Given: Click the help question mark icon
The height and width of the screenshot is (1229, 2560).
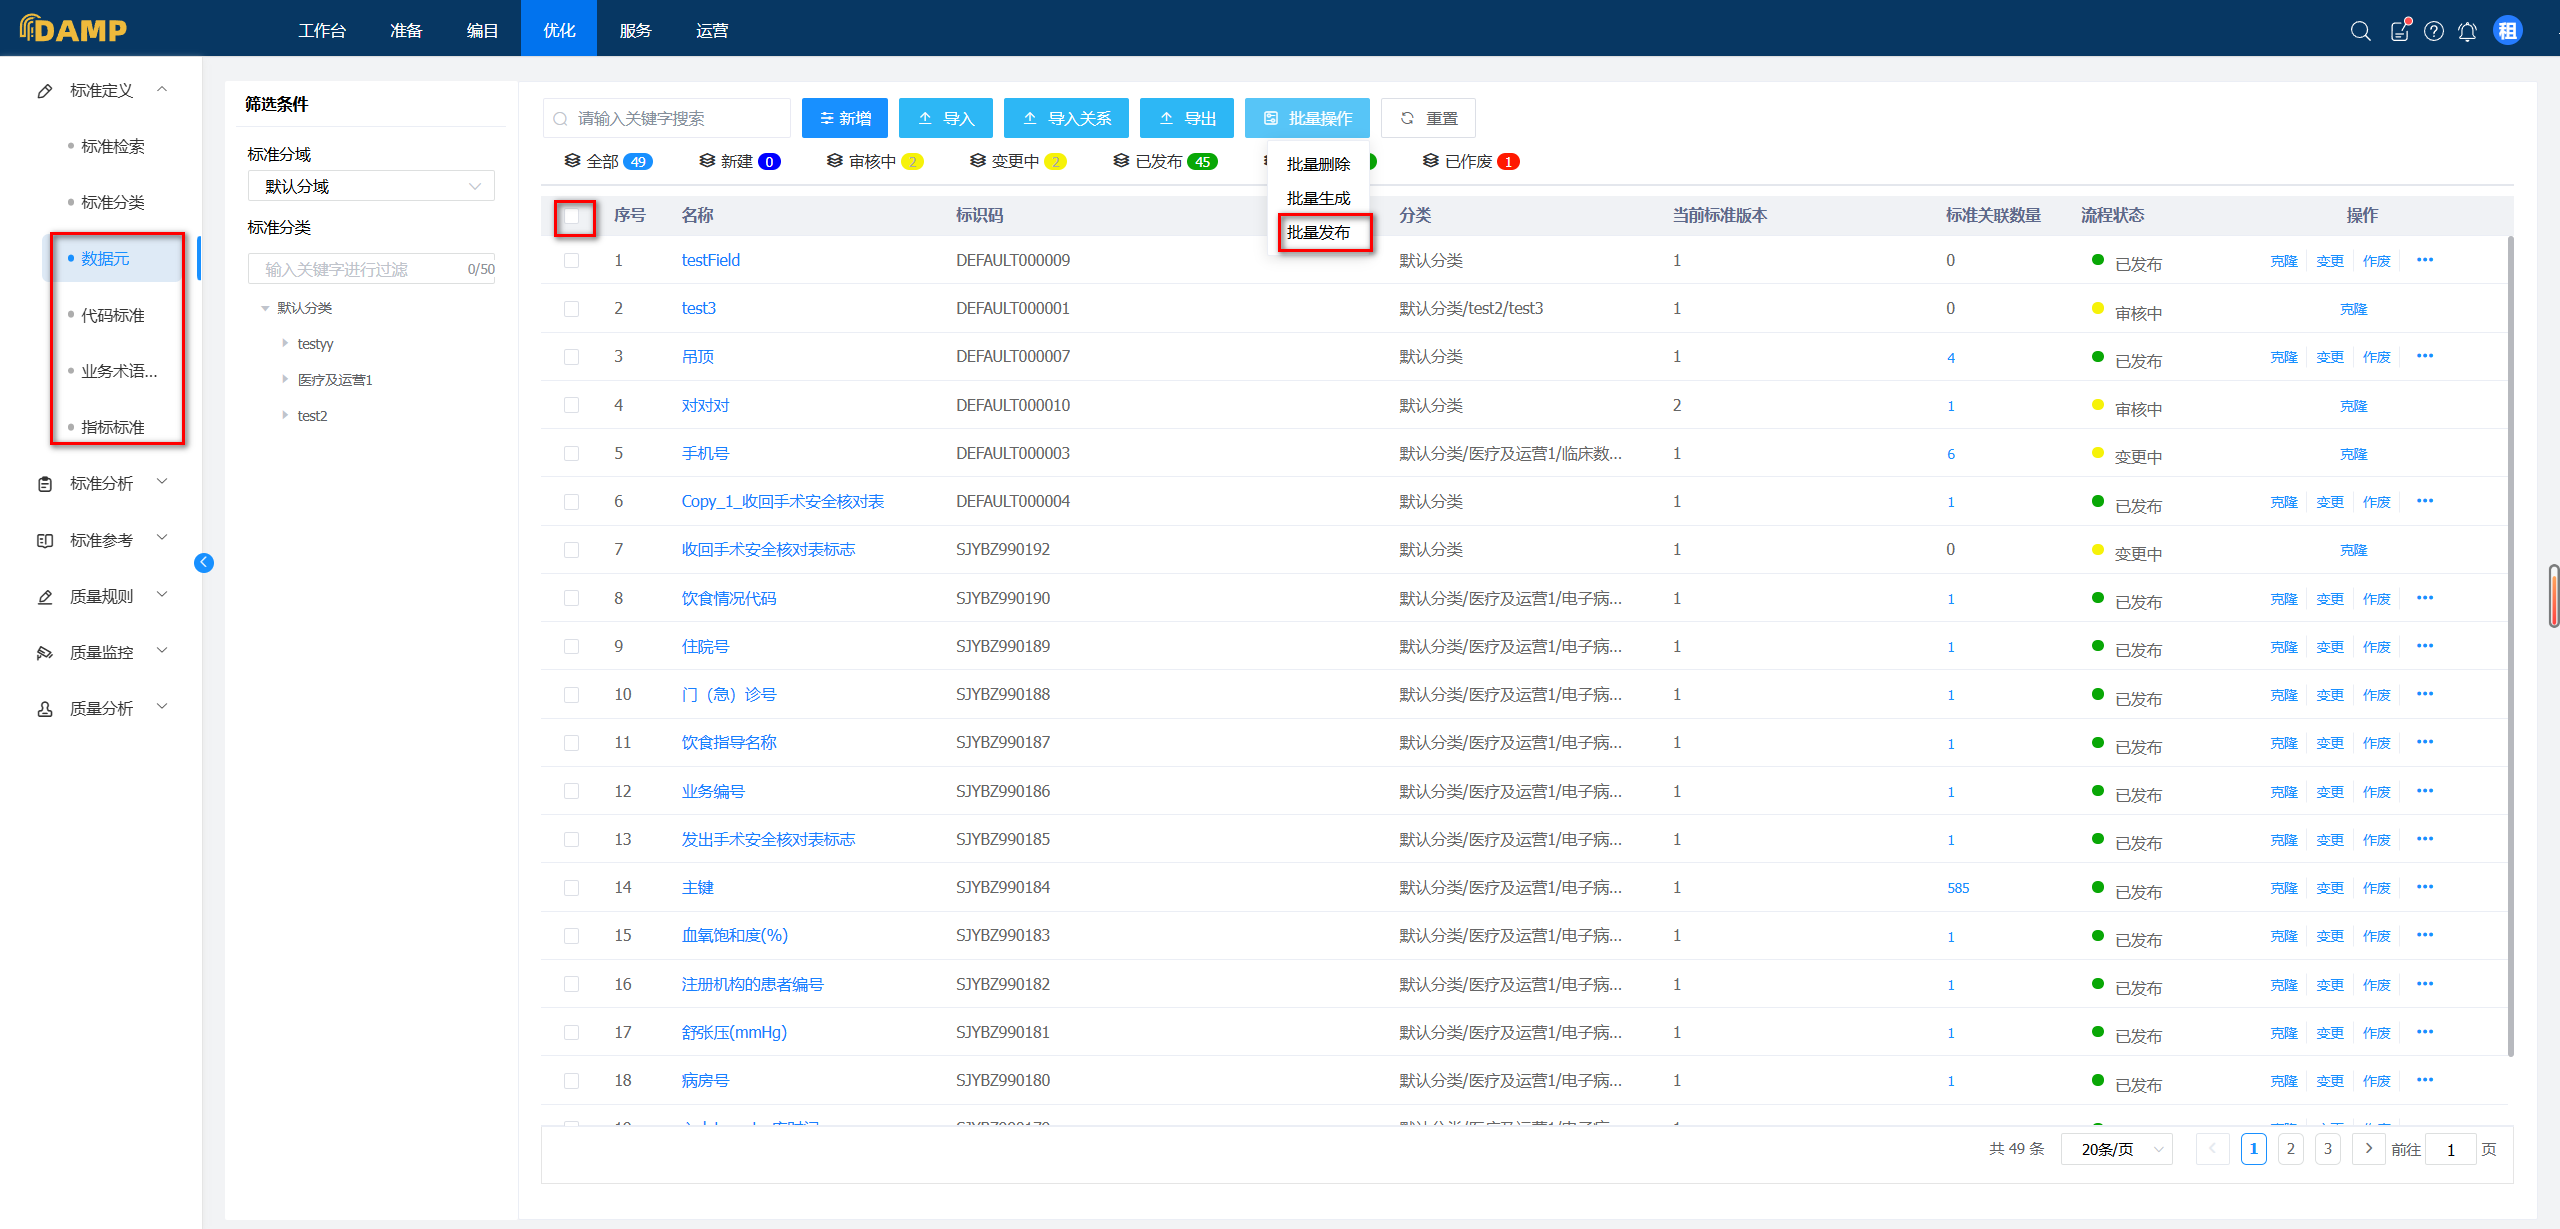Looking at the screenshot, I should (2434, 31).
